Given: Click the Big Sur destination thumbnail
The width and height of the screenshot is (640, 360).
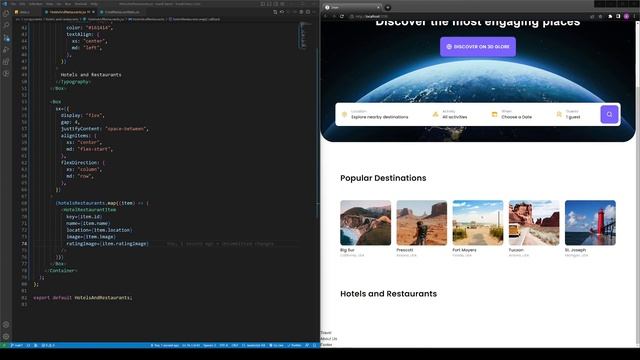Looking at the screenshot, I should (365, 222).
